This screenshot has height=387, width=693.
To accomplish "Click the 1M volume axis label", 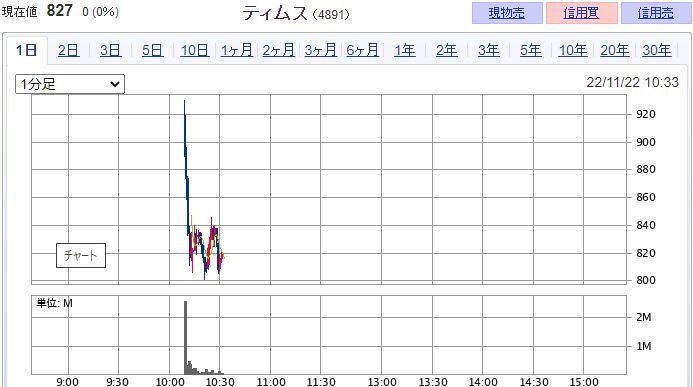I will pos(644,346).
